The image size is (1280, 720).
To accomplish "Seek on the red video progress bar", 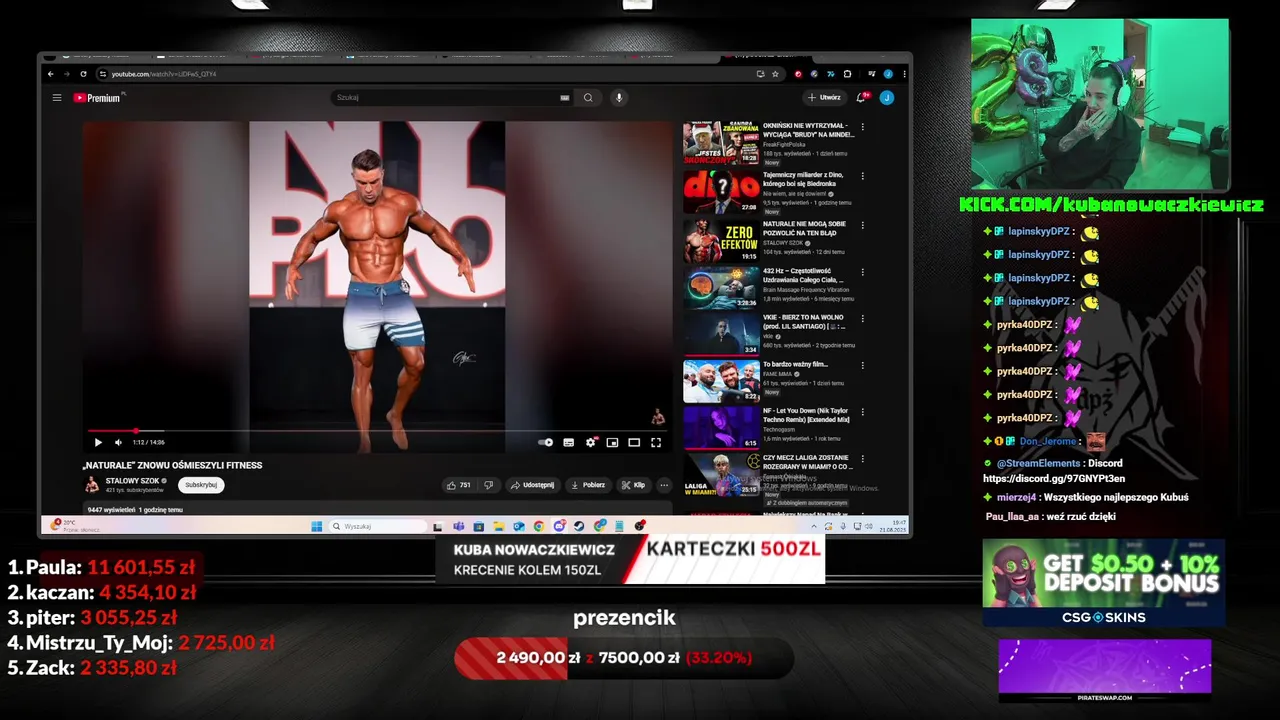I will [x=376, y=431].
